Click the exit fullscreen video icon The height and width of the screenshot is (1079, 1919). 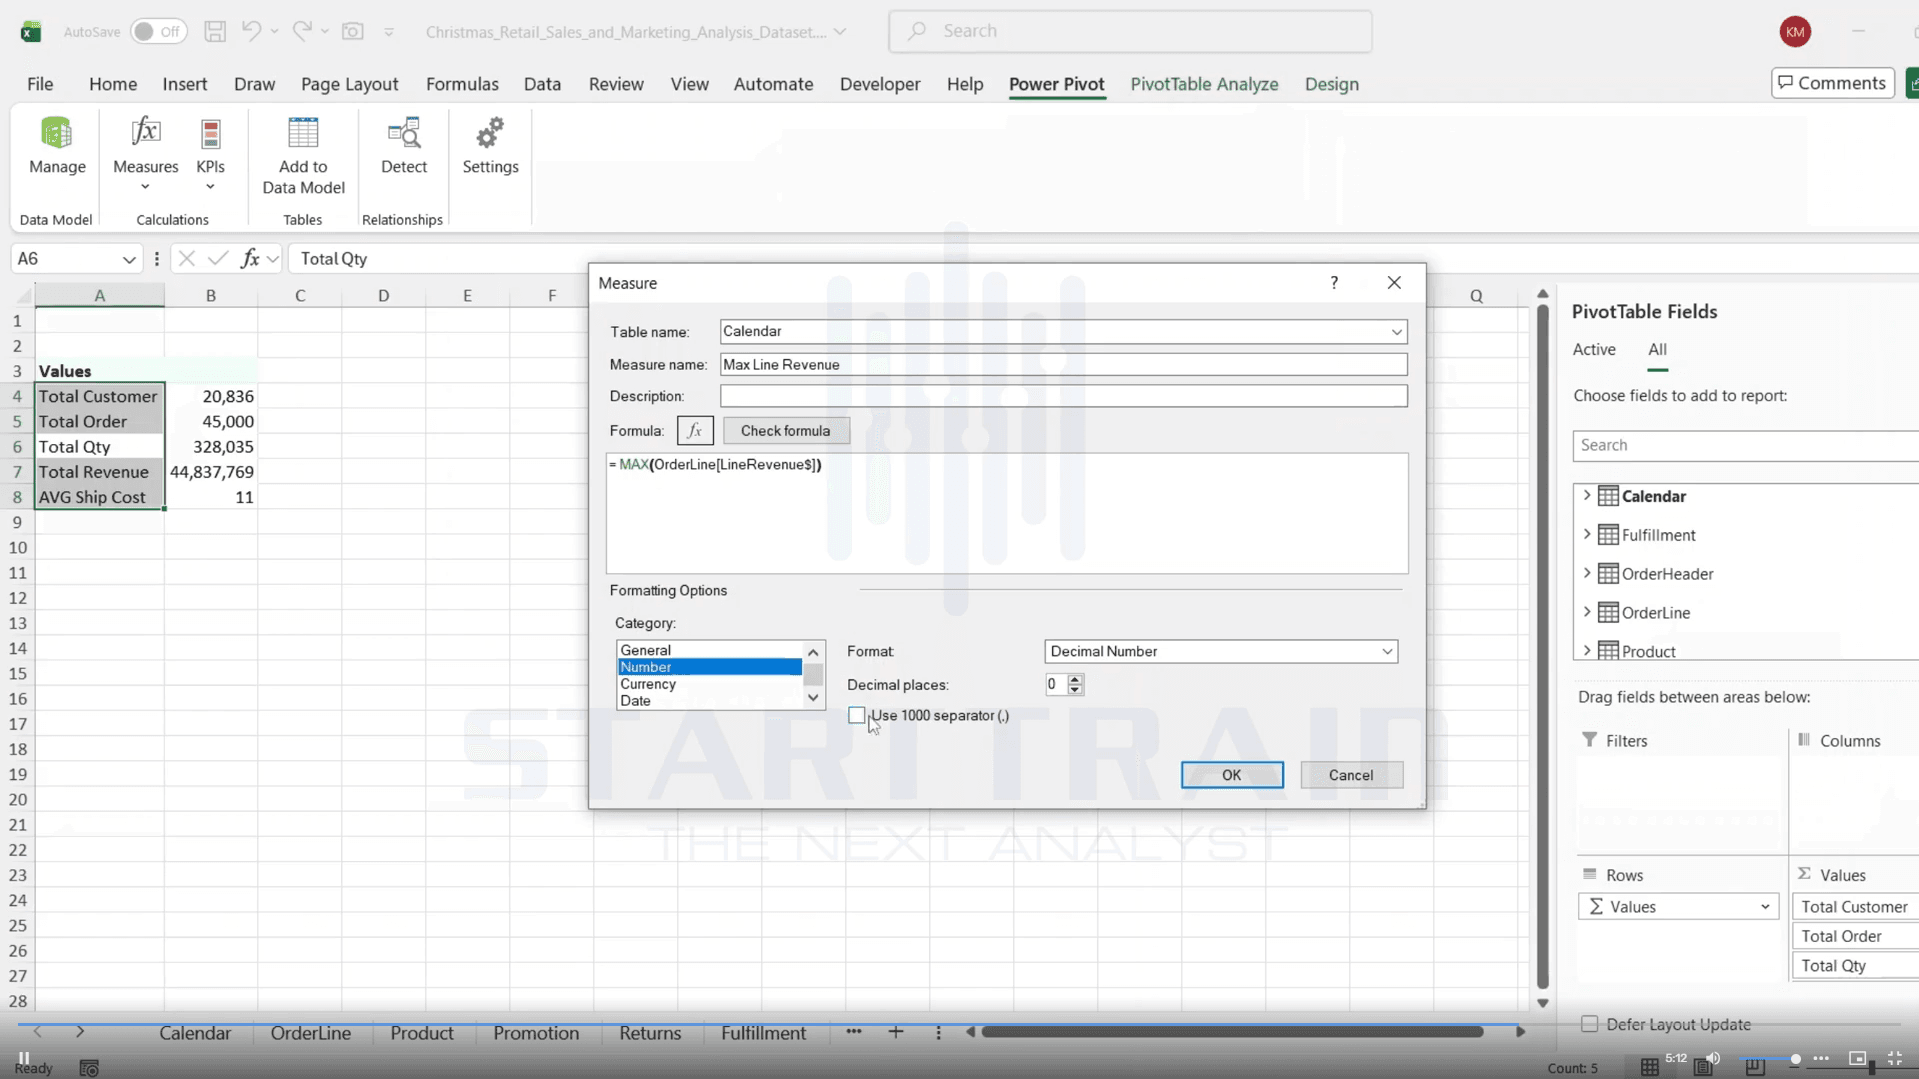point(1895,1058)
